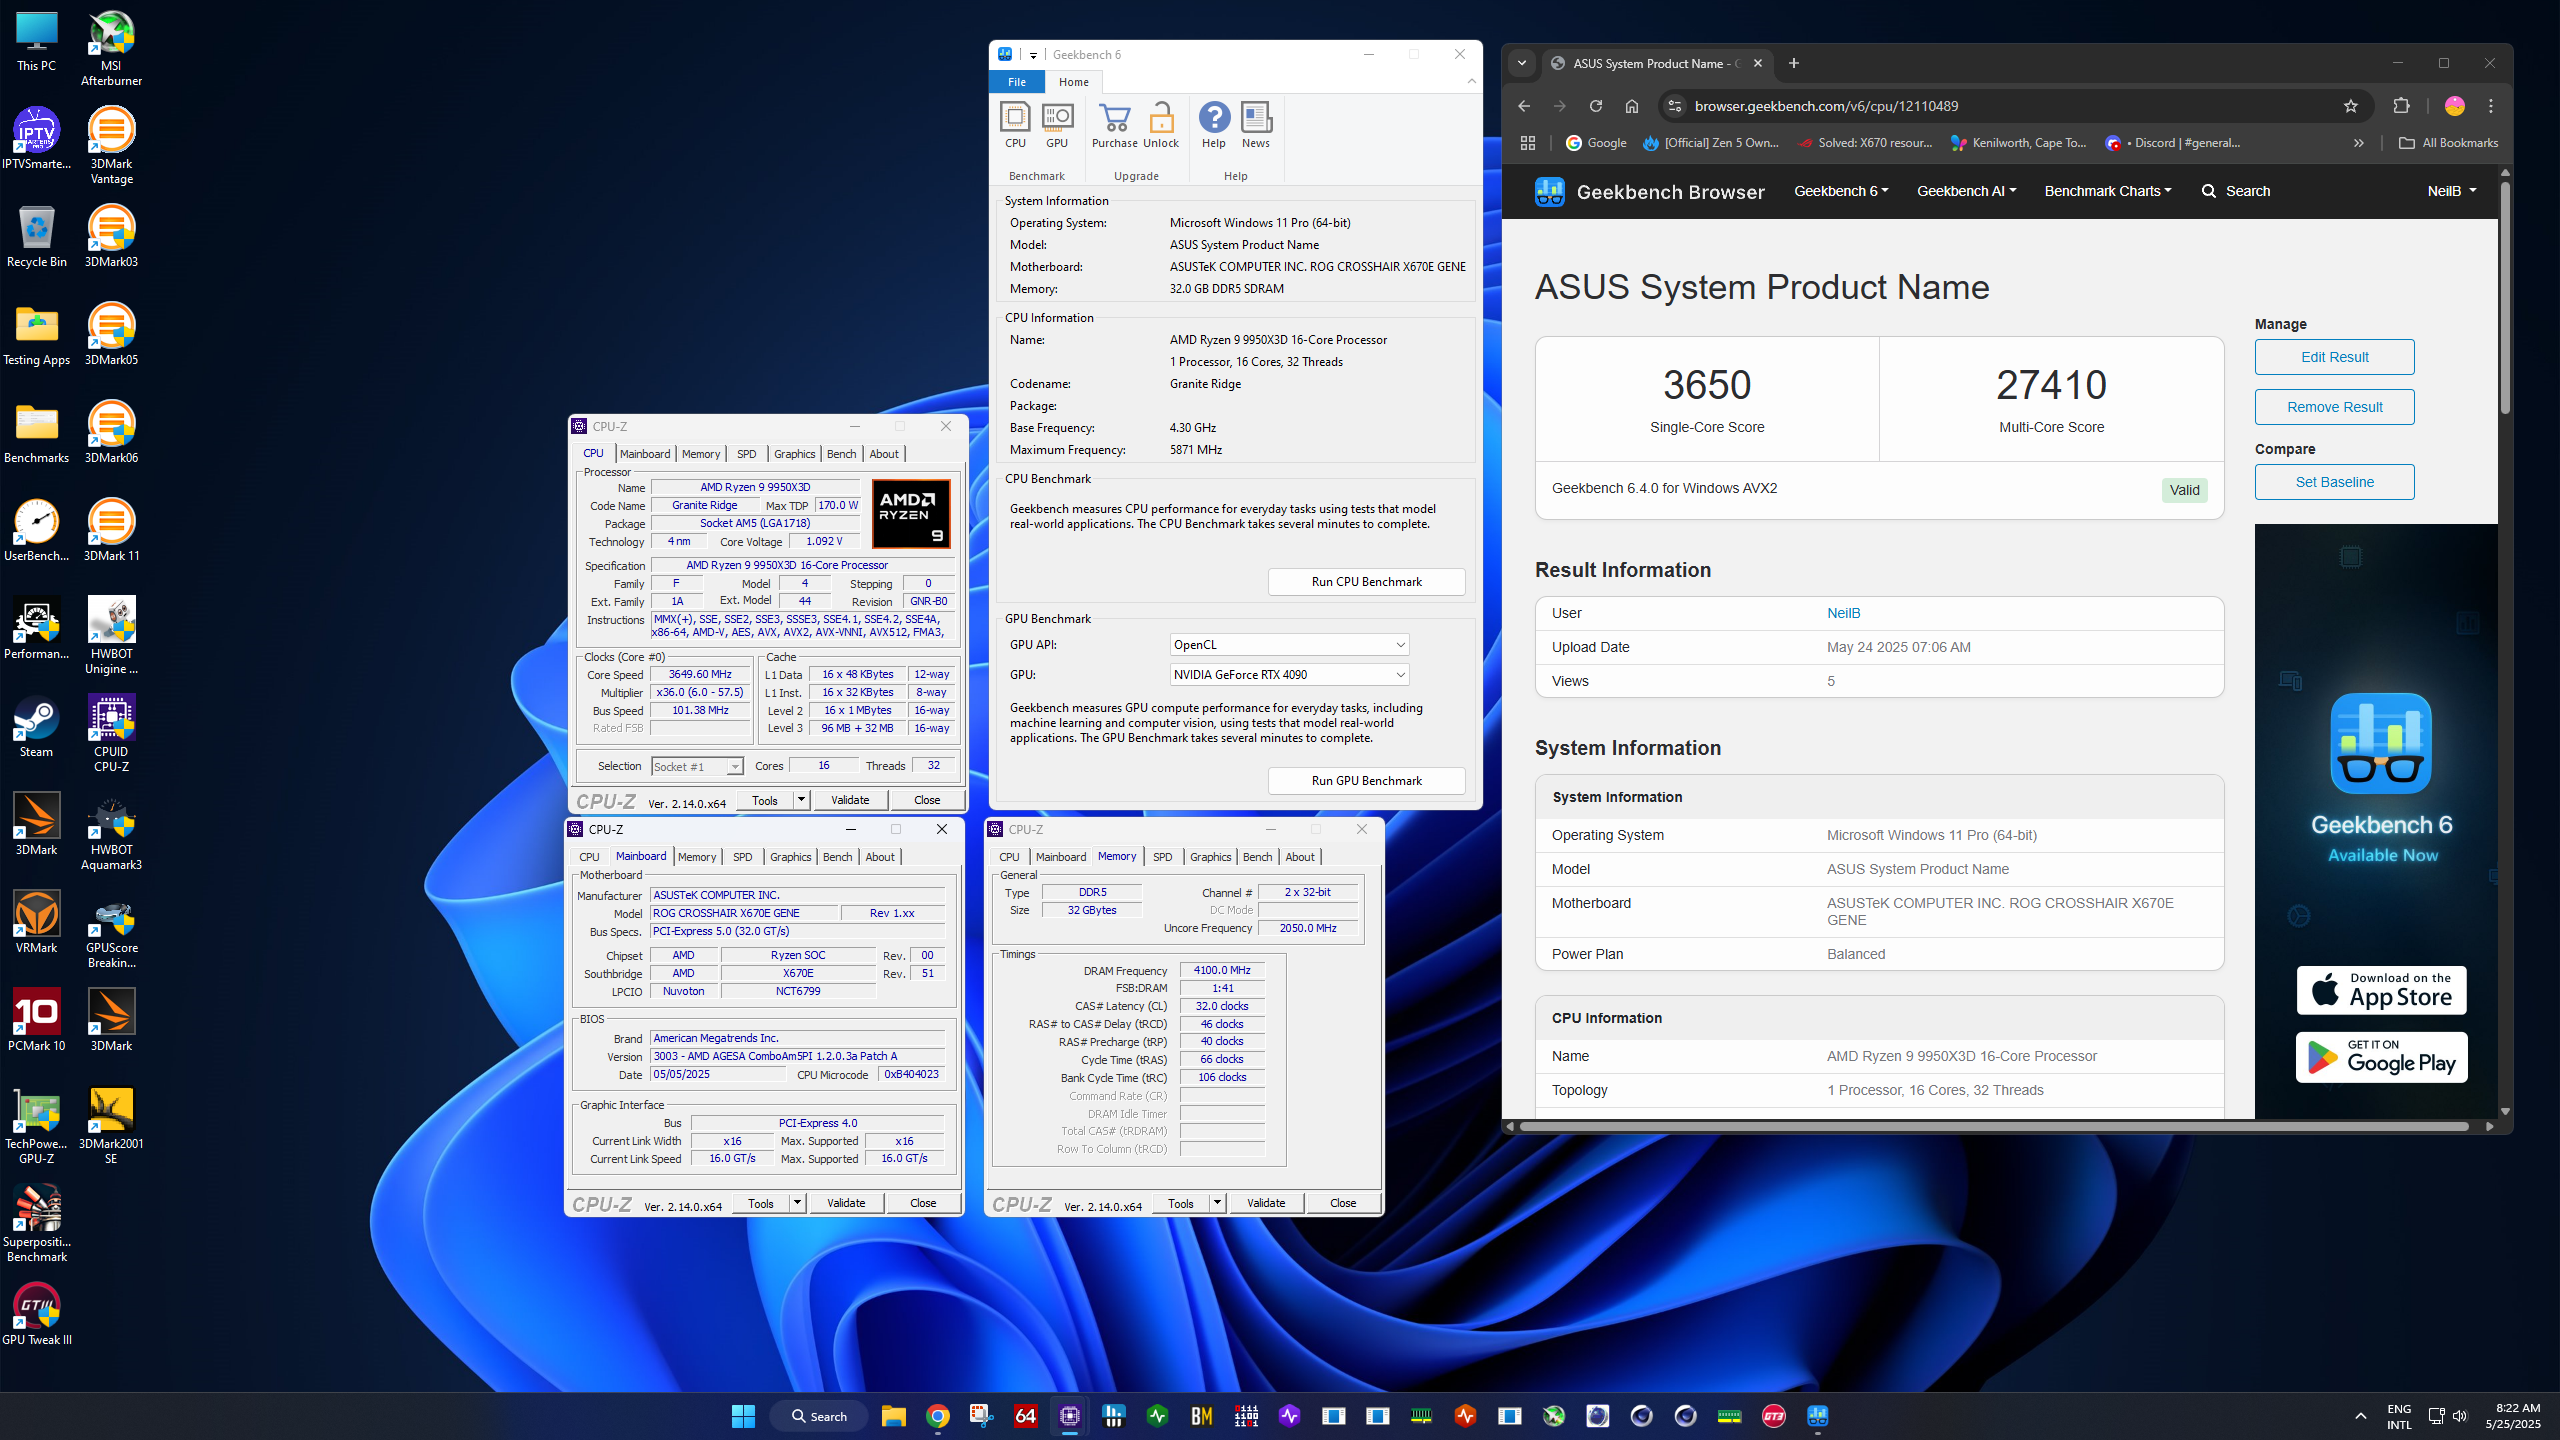
Task: Show hidden system tray icons
Action: [2361, 1416]
